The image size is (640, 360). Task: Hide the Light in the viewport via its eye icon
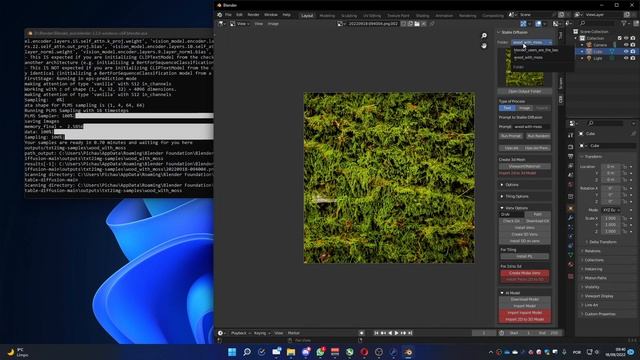(626, 58)
